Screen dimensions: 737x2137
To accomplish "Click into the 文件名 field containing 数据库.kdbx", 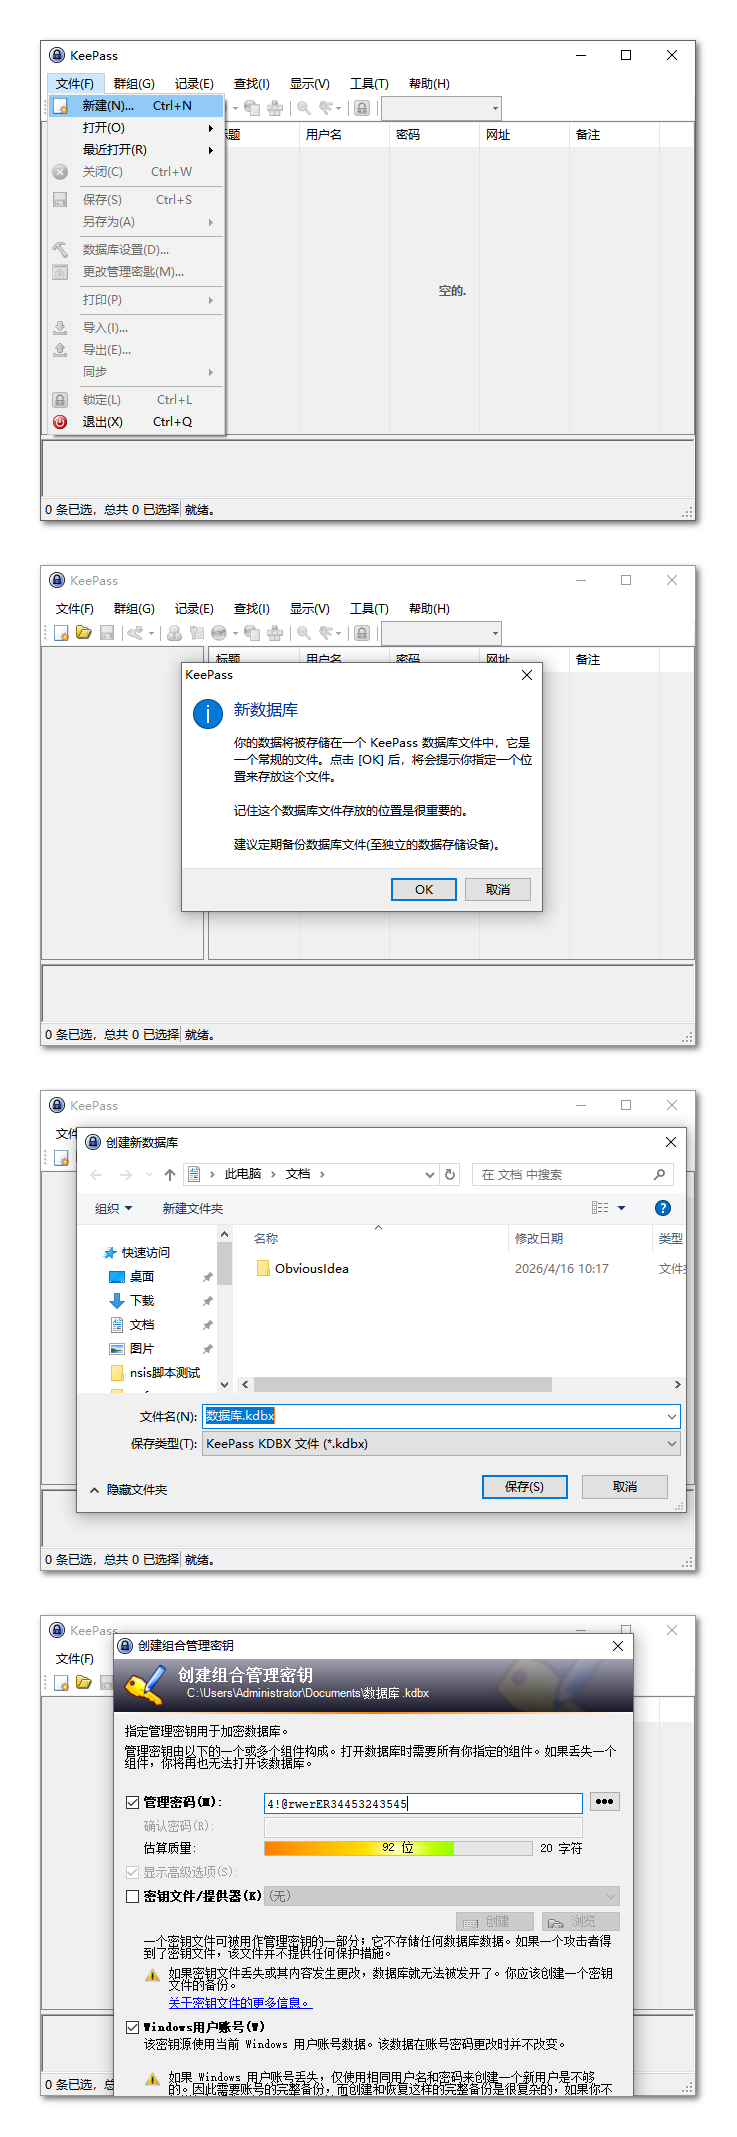I will pyautogui.click(x=441, y=1416).
